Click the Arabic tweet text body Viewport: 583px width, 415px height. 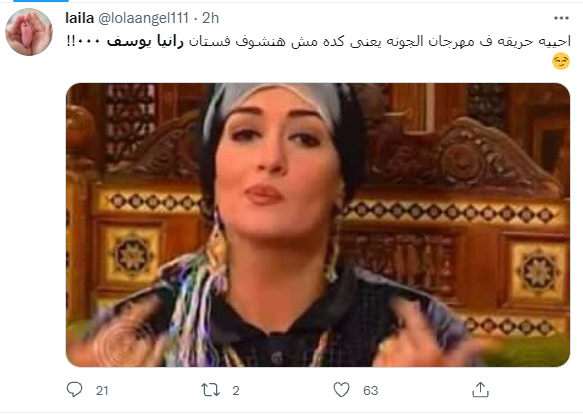[318, 41]
